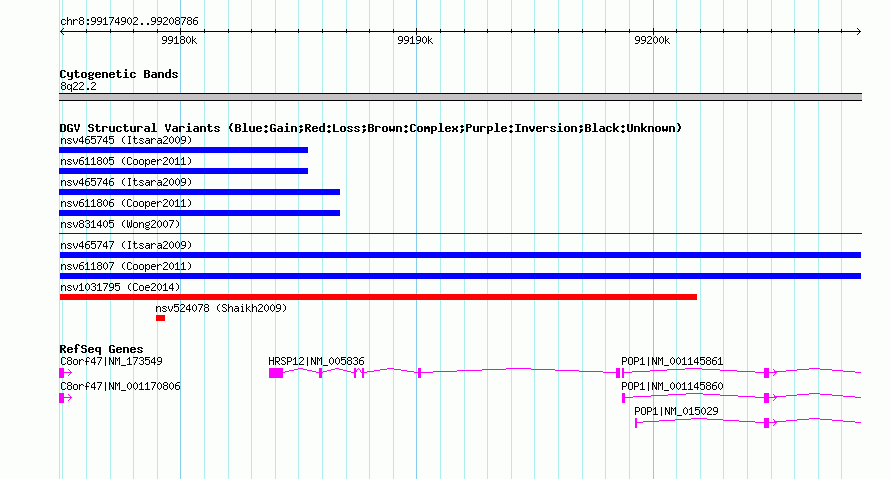This screenshot has height=479, width=890.
Task: Select the large HRSP12 first exon block
Action: click(276, 373)
